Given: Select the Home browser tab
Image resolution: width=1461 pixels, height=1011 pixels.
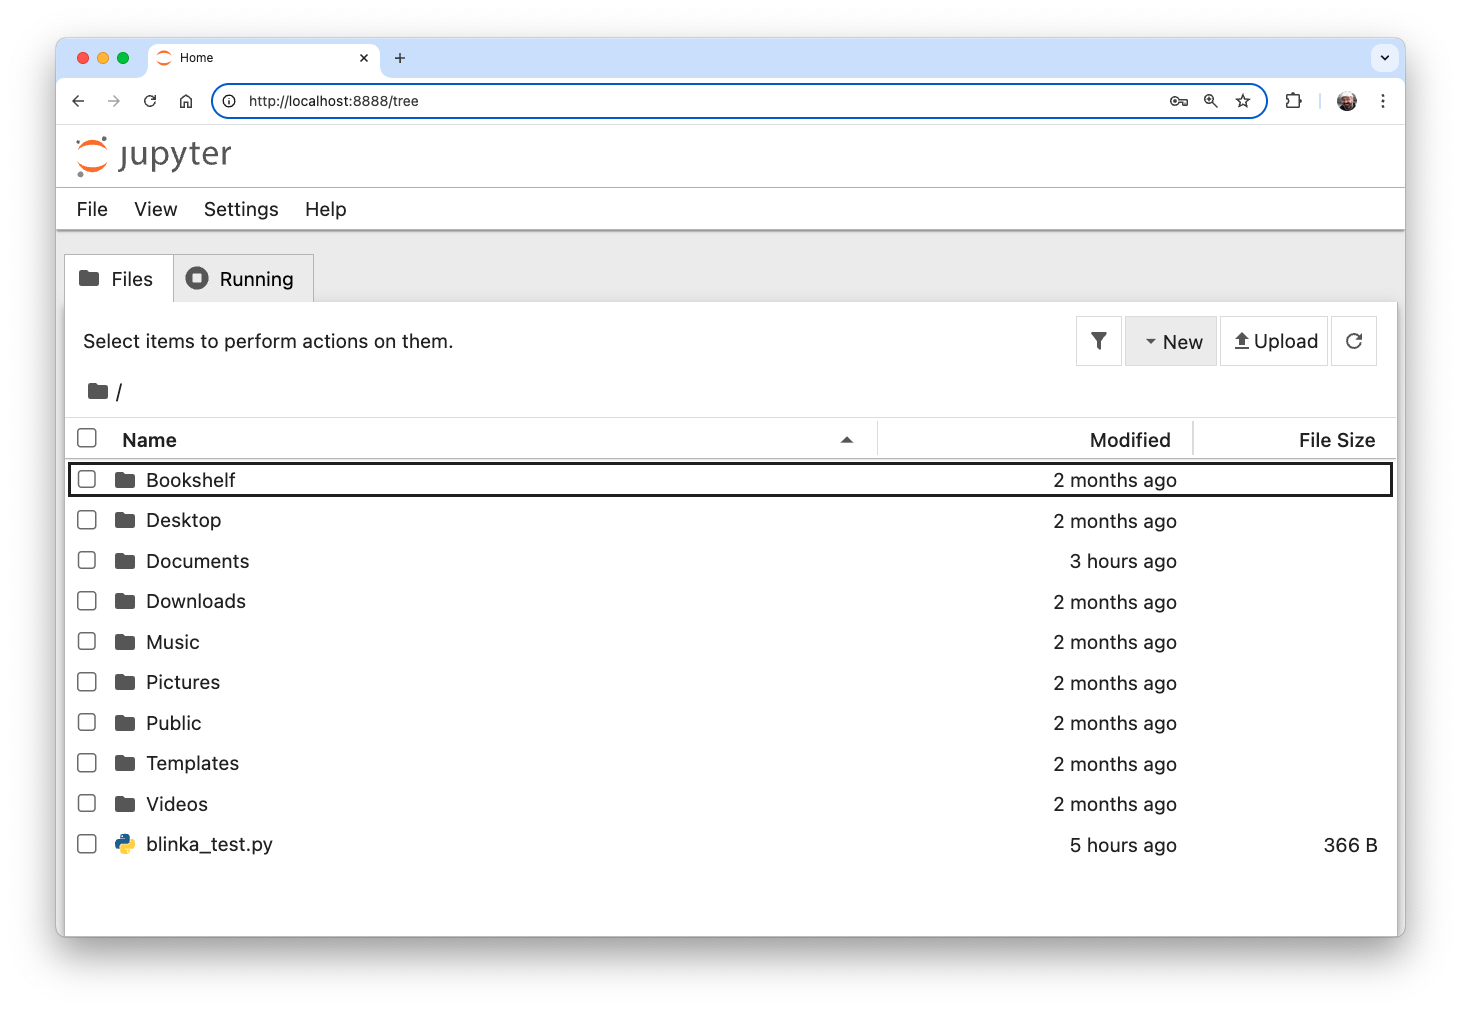Looking at the screenshot, I should click(264, 58).
